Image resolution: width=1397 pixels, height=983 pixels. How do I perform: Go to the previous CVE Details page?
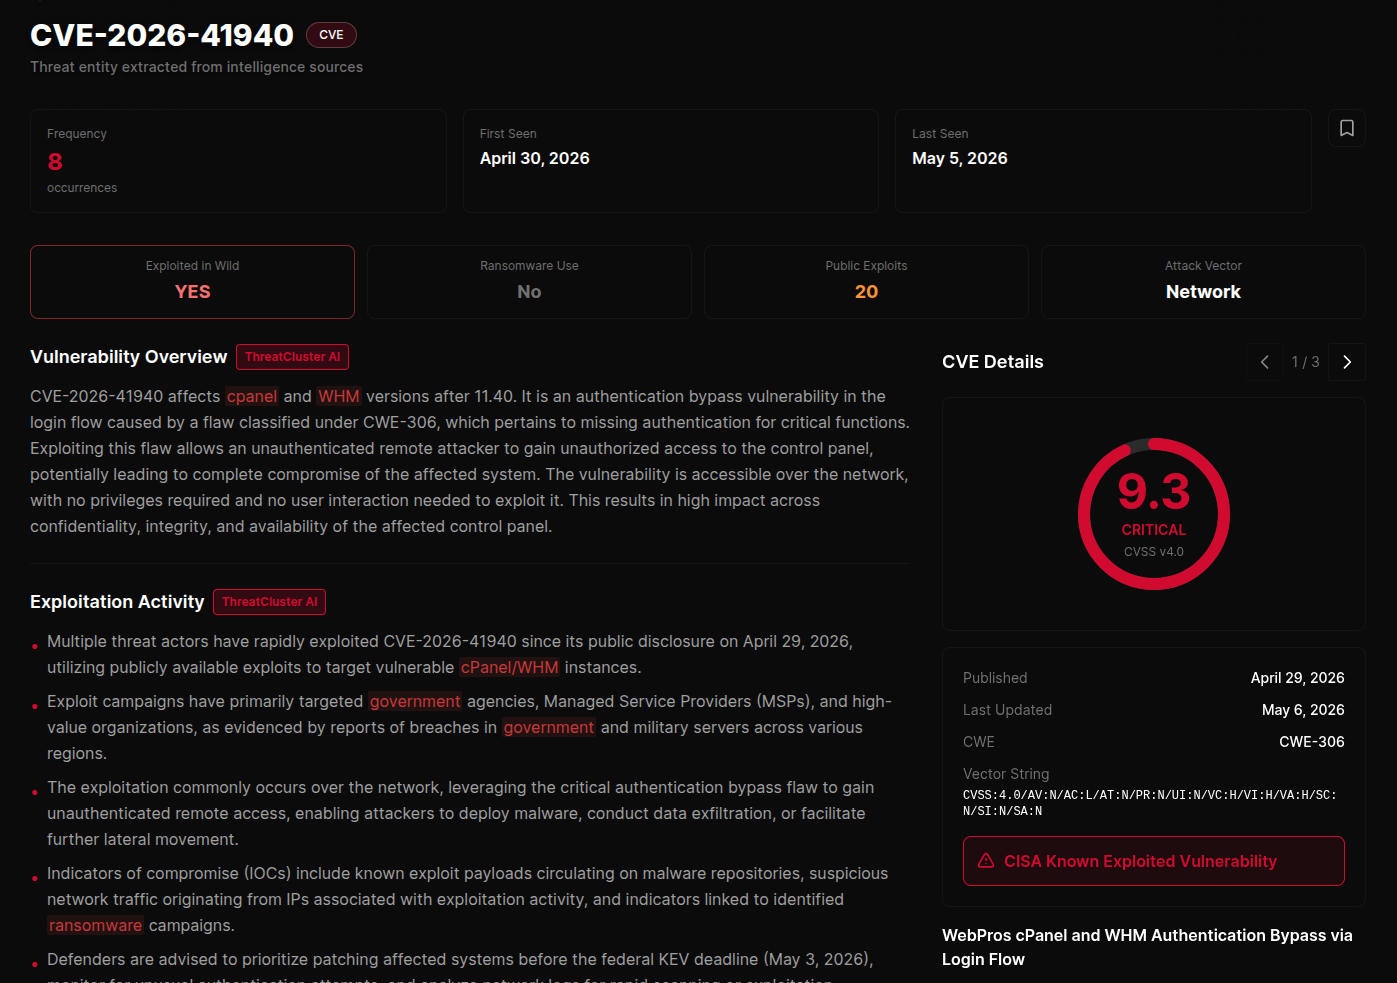pos(1265,362)
